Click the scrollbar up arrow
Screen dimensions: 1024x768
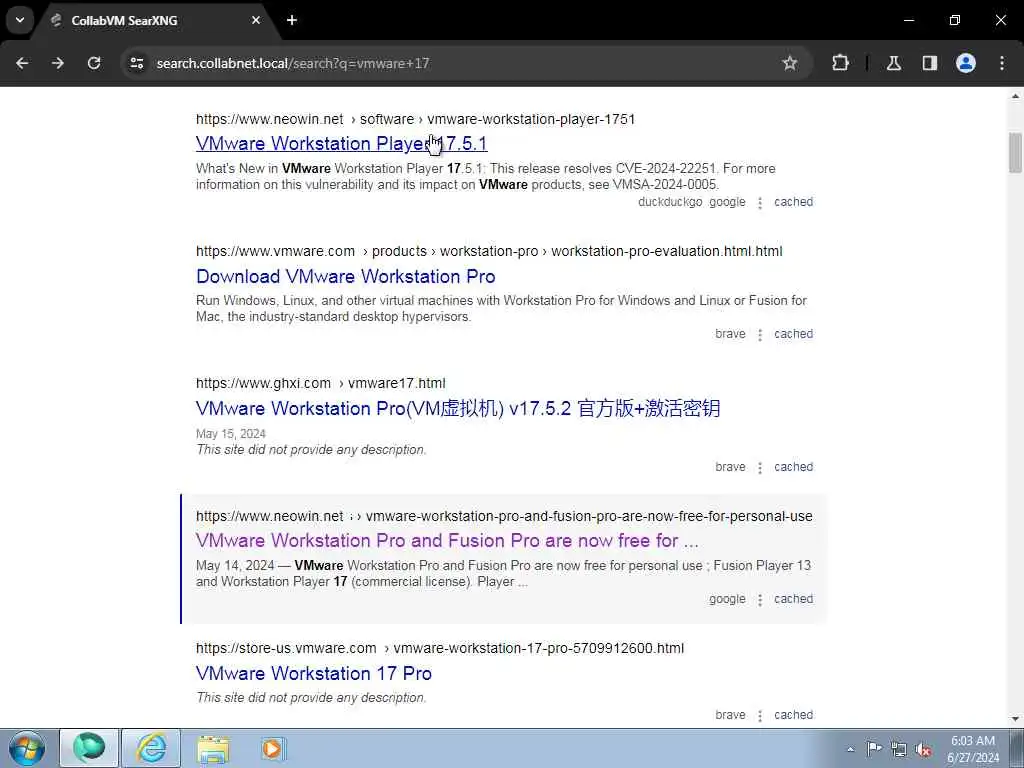pyautogui.click(x=1016, y=96)
